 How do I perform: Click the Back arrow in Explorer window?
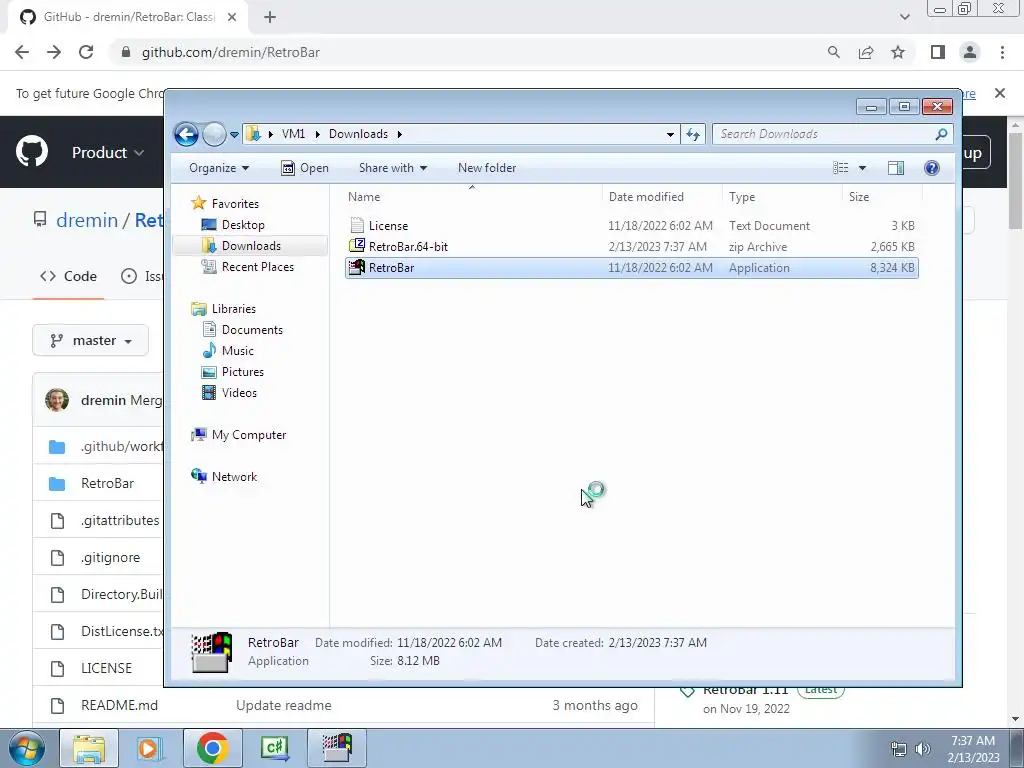[x=187, y=135]
